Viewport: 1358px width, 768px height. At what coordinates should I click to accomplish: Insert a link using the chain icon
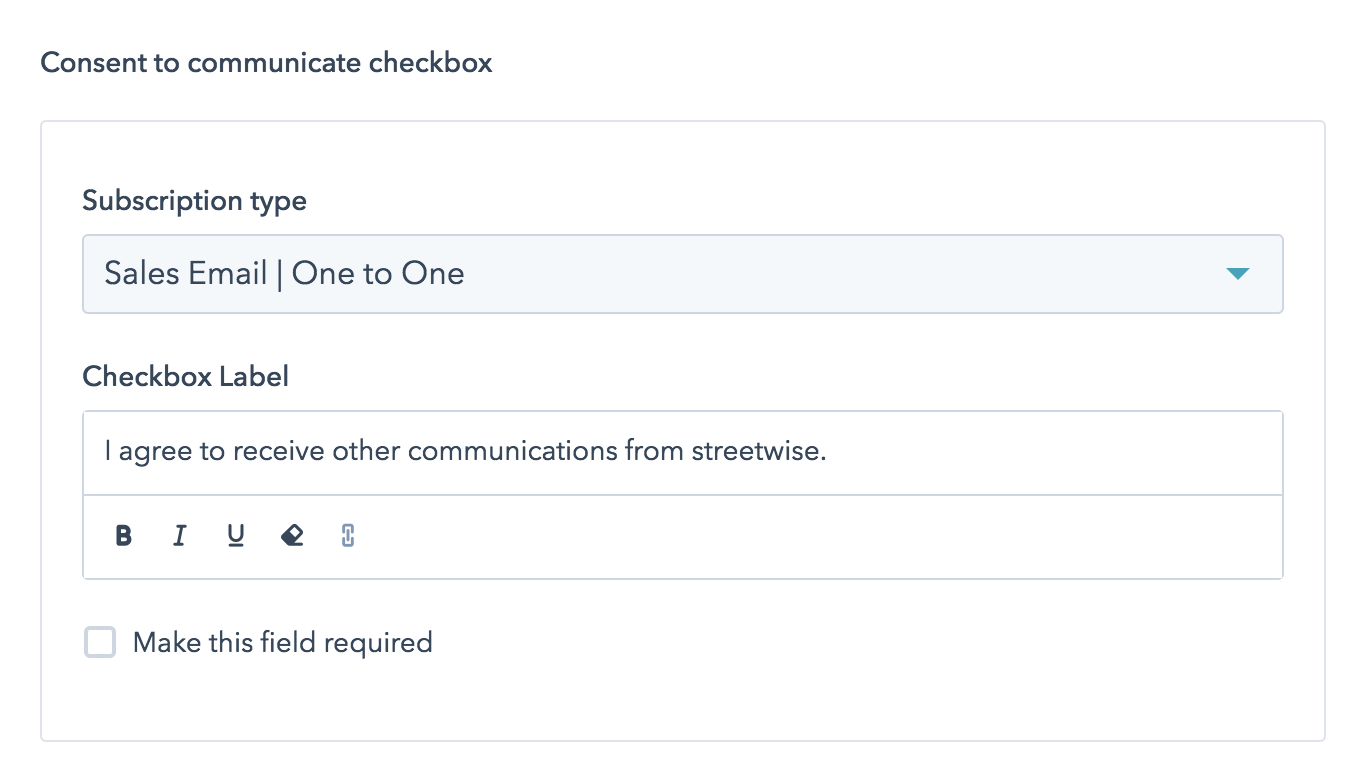point(348,536)
